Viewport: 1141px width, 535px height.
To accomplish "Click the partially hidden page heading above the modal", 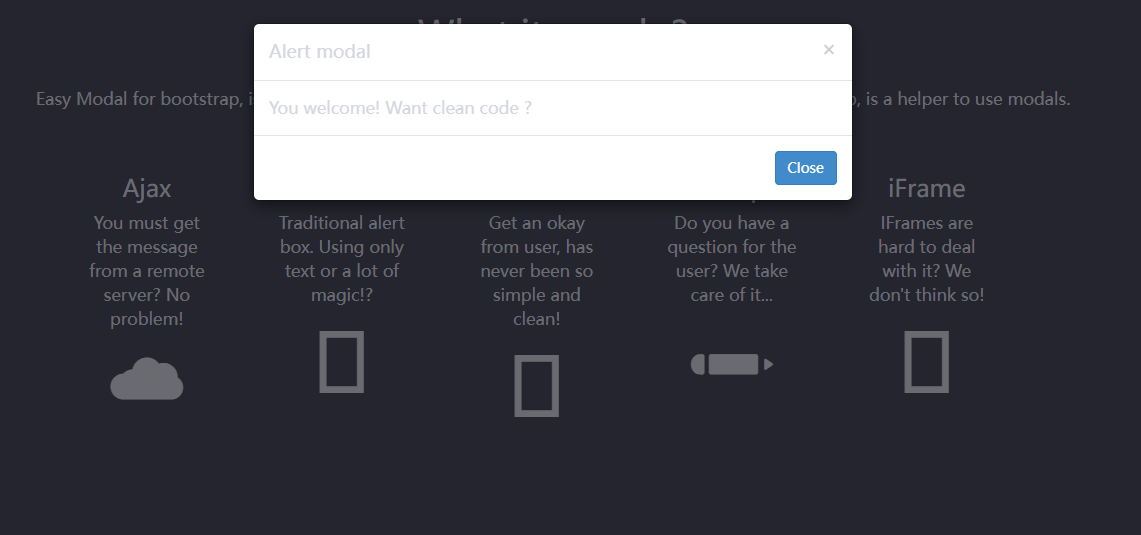I will tap(553, 19).
